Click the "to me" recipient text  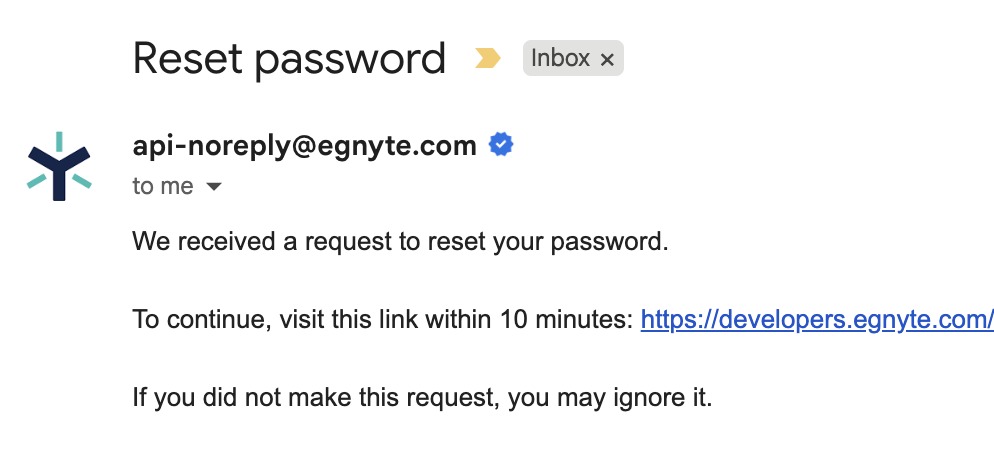coord(163,187)
